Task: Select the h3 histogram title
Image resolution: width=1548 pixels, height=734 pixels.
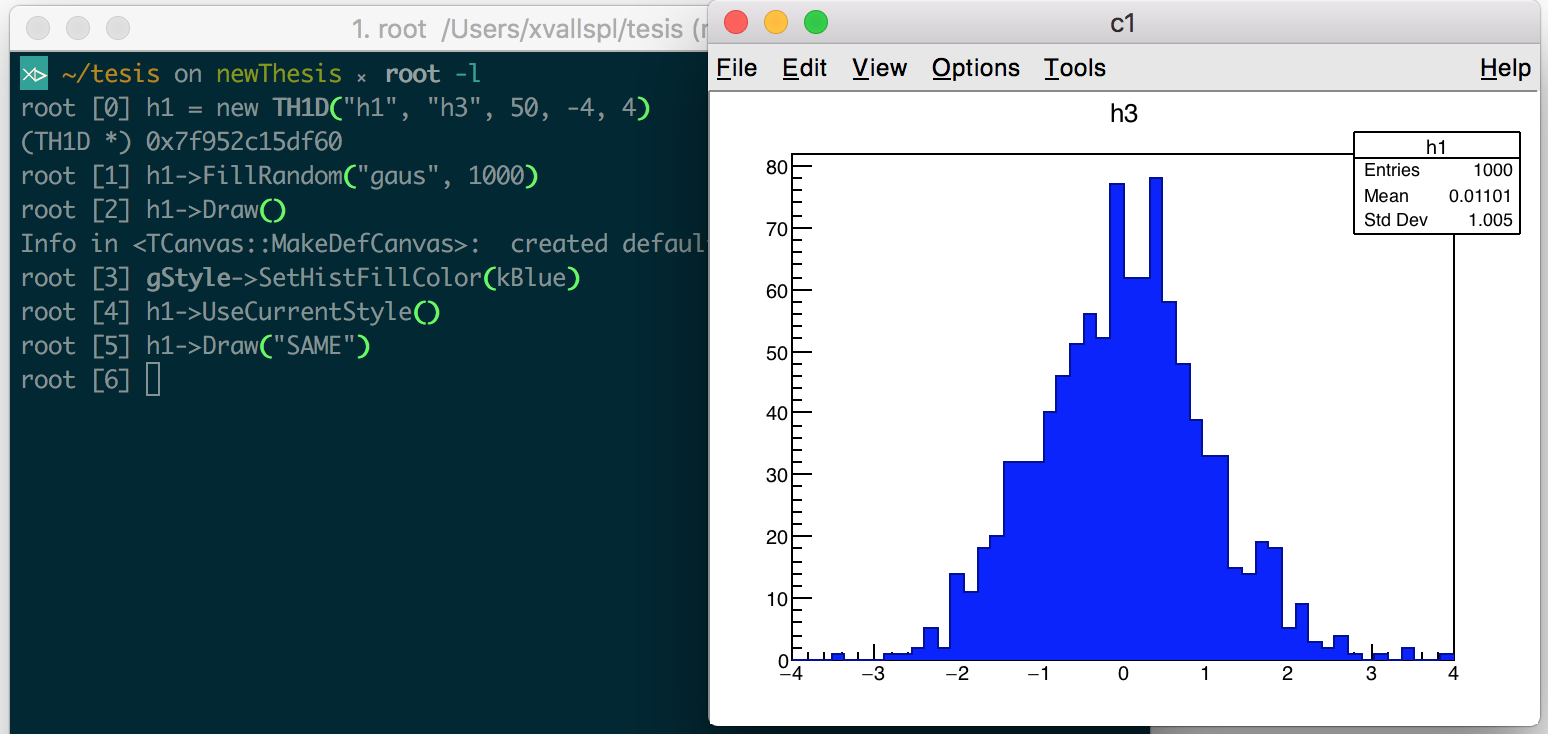Action: [x=1124, y=114]
